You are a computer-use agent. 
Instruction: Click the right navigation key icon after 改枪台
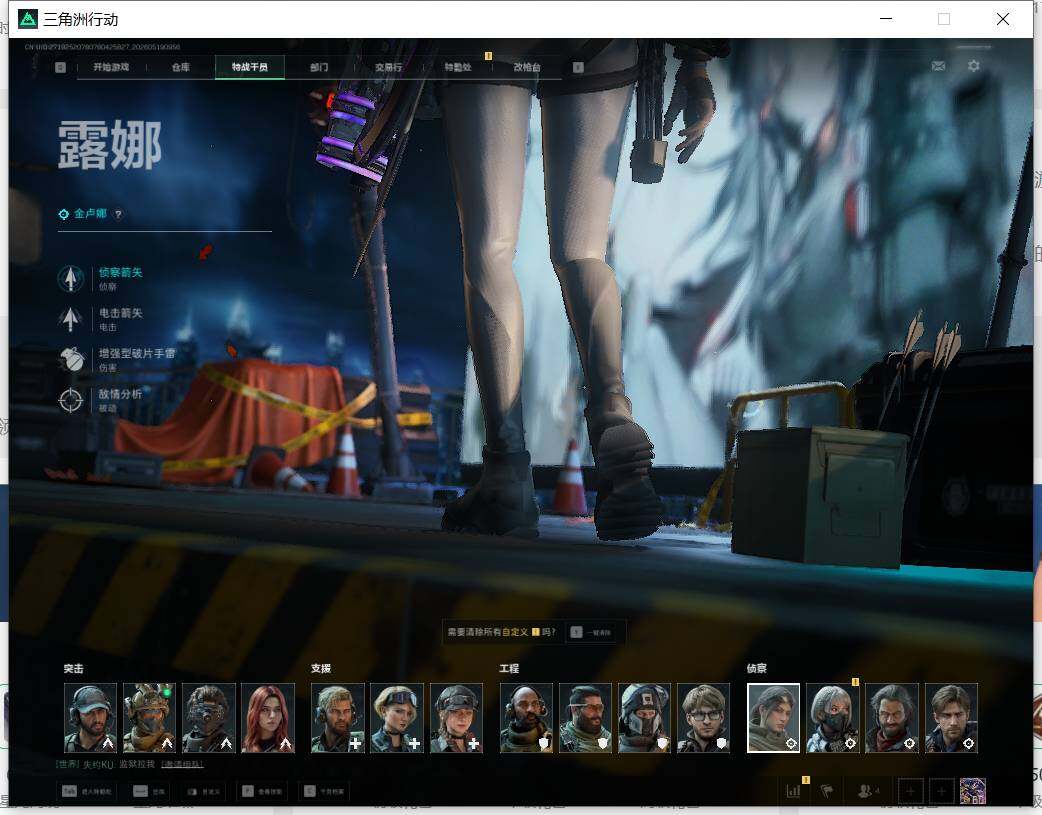pos(578,67)
